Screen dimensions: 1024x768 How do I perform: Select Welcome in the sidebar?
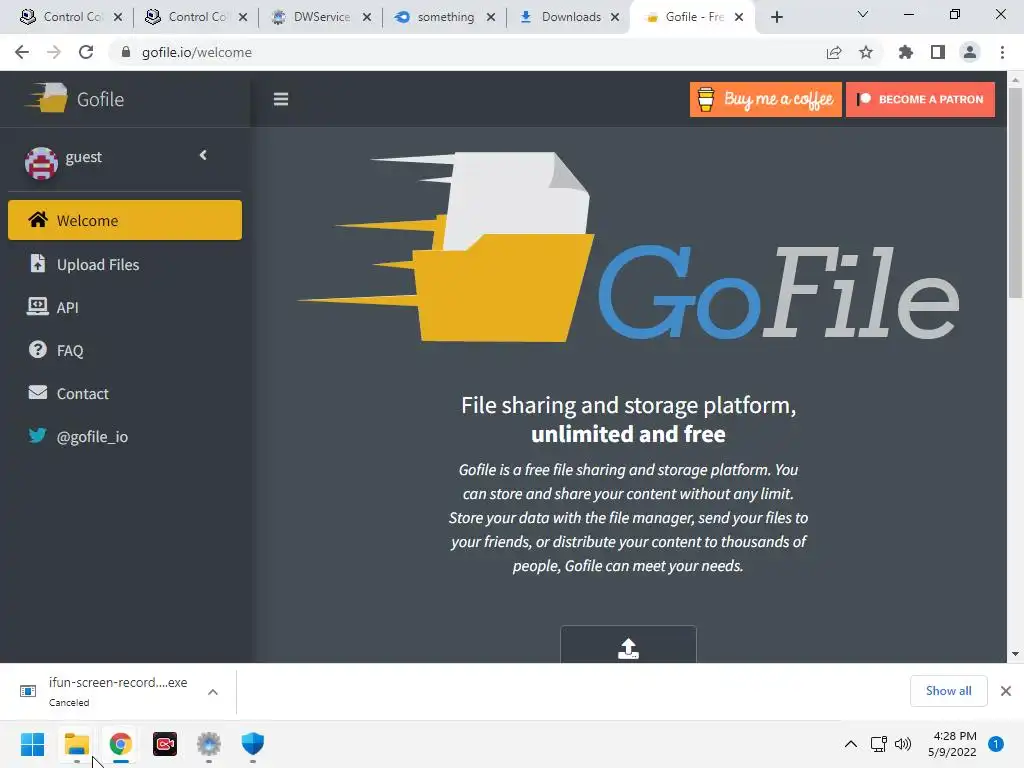coord(125,220)
